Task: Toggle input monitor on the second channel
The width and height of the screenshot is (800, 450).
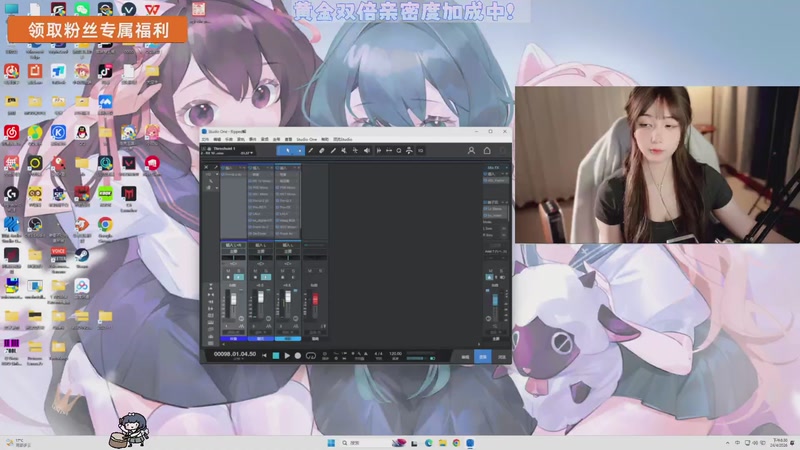Action: tap(266, 277)
